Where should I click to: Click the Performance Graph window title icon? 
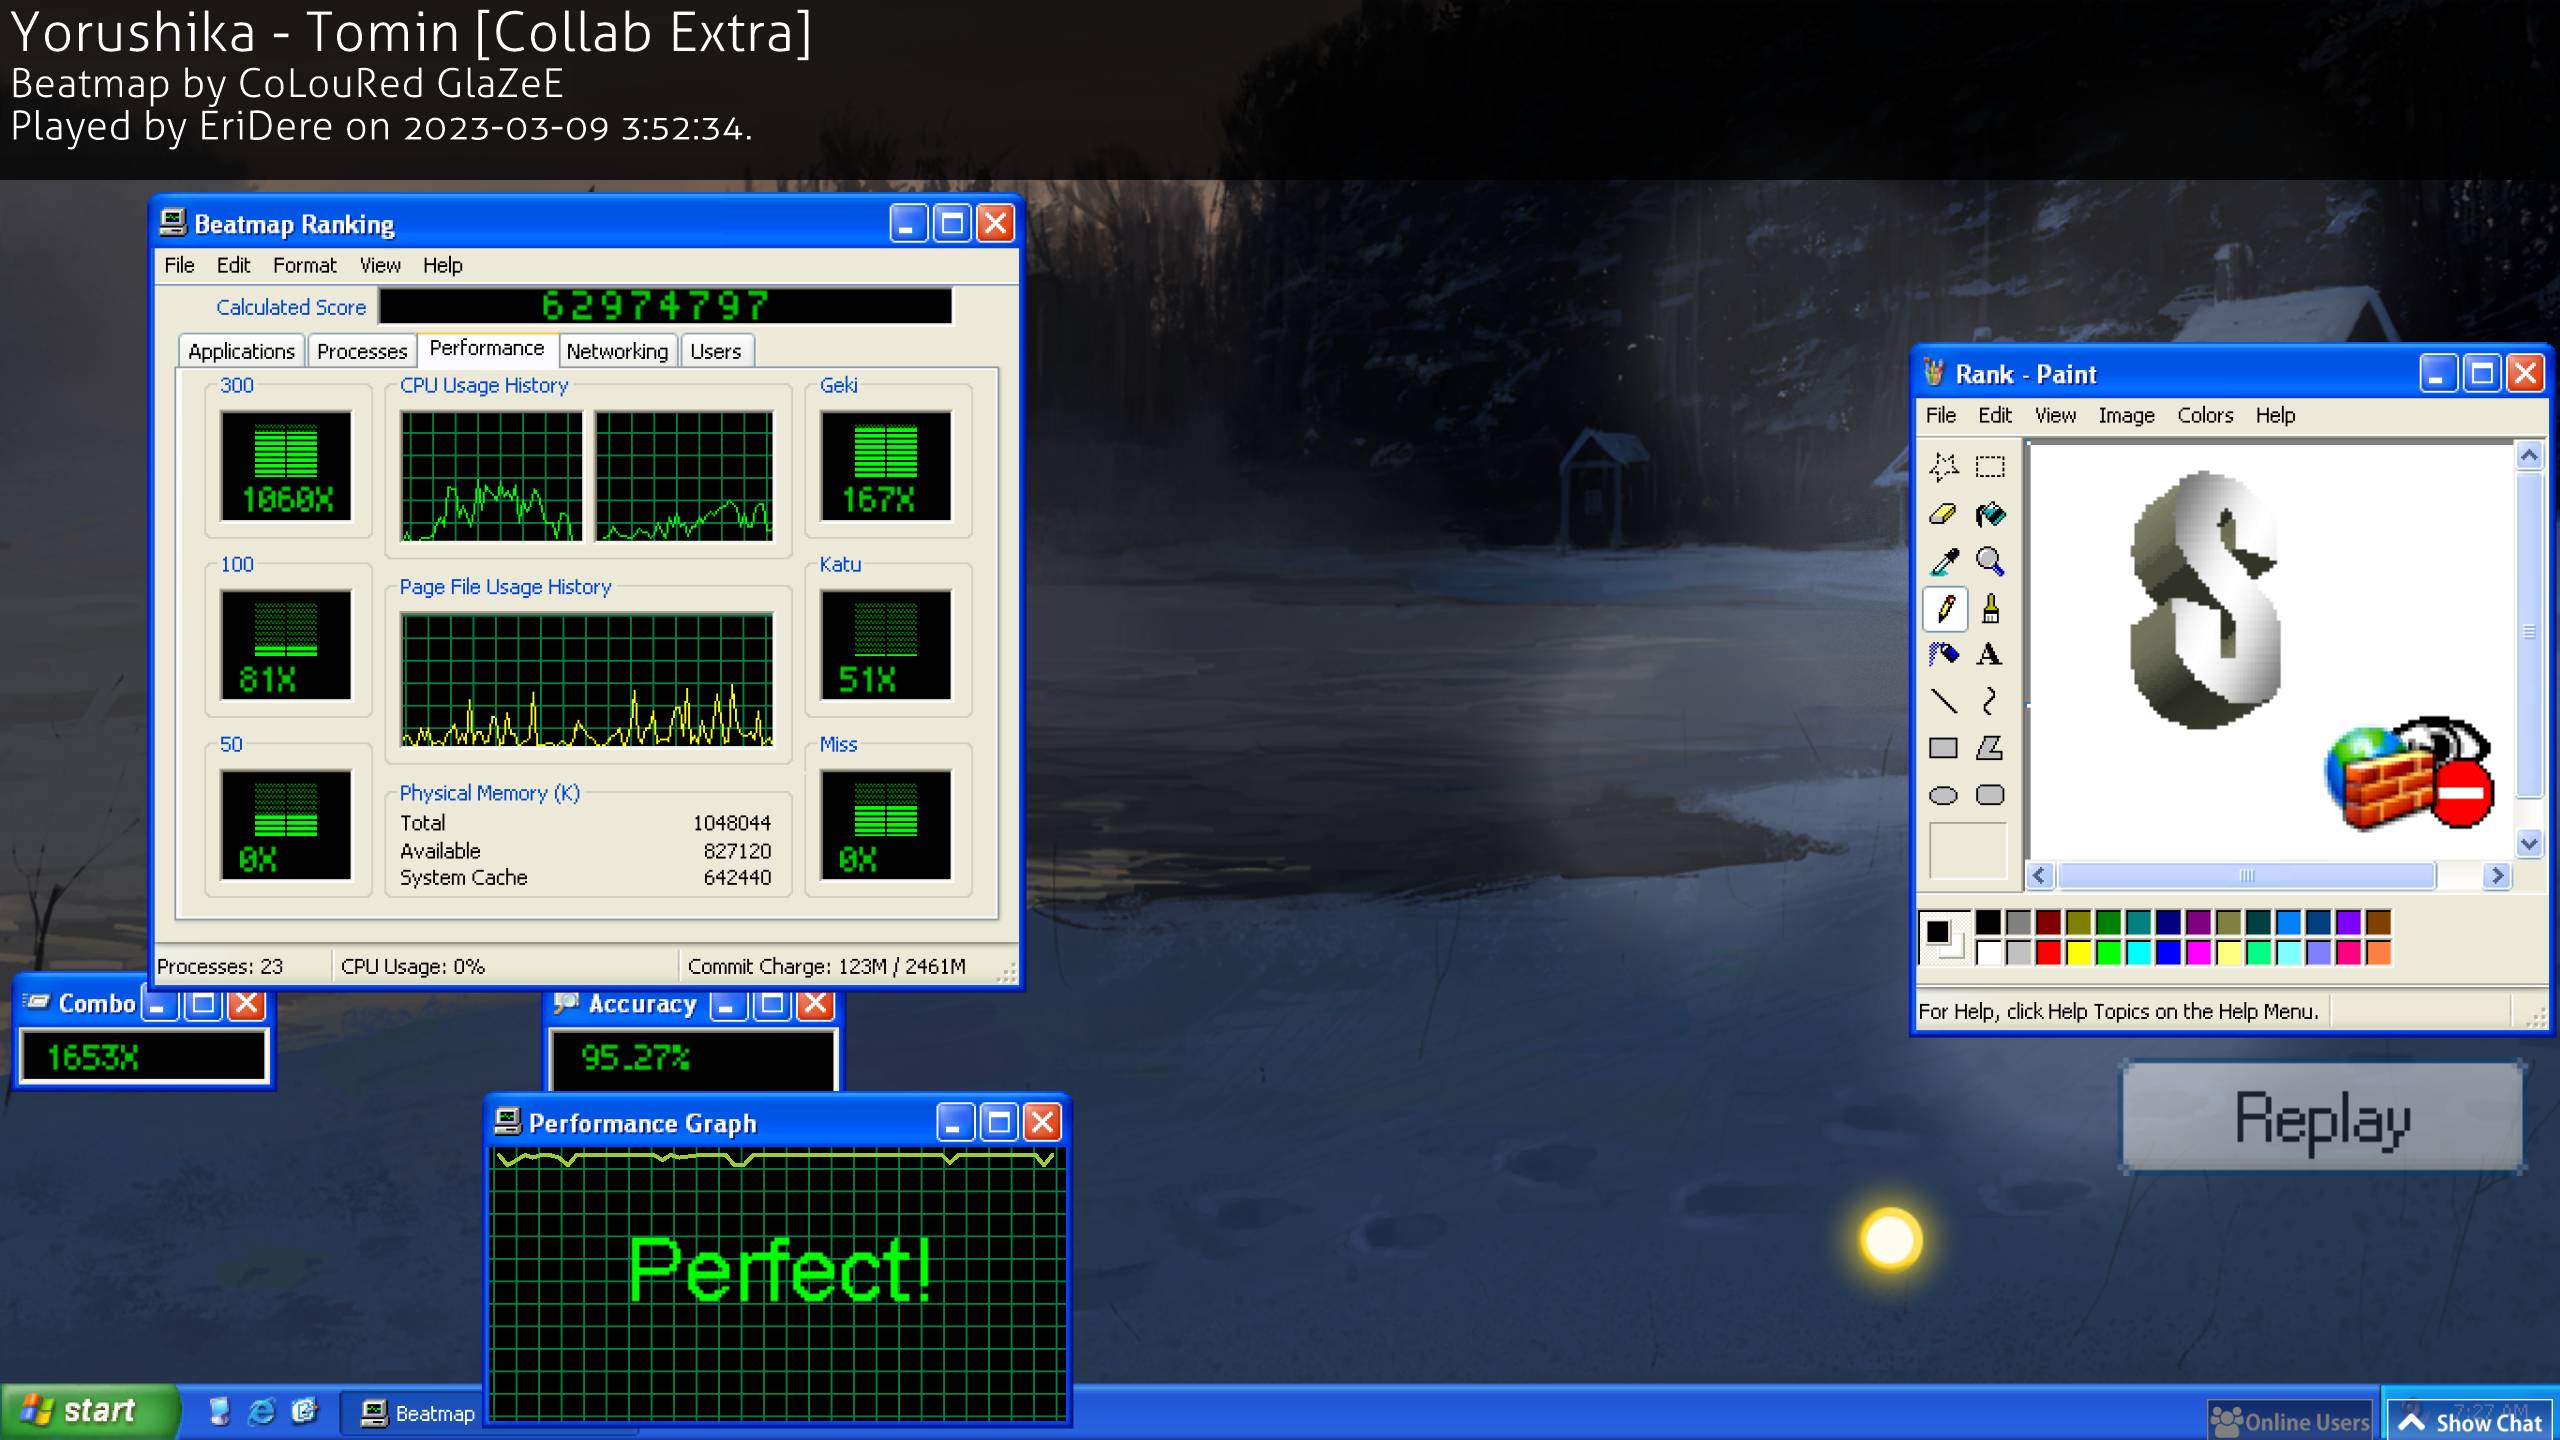click(x=508, y=1122)
